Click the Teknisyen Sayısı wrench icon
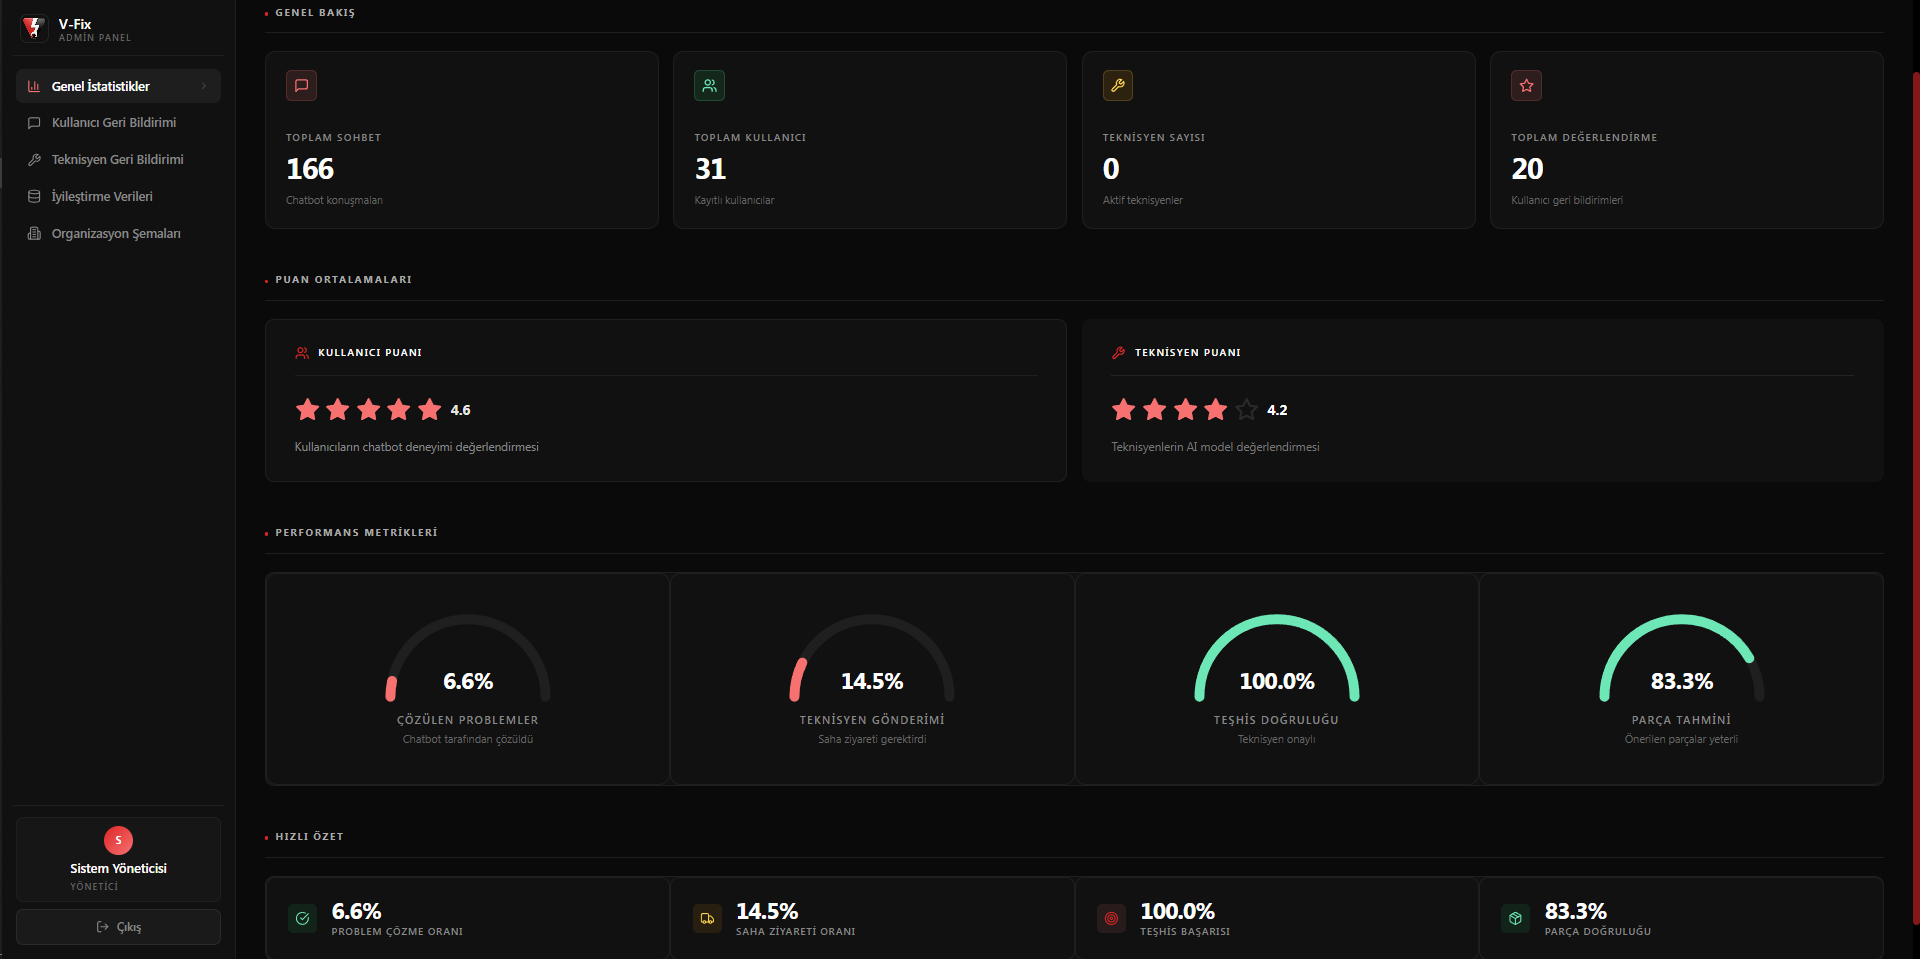The width and height of the screenshot is (1920, 959). 1118,85
